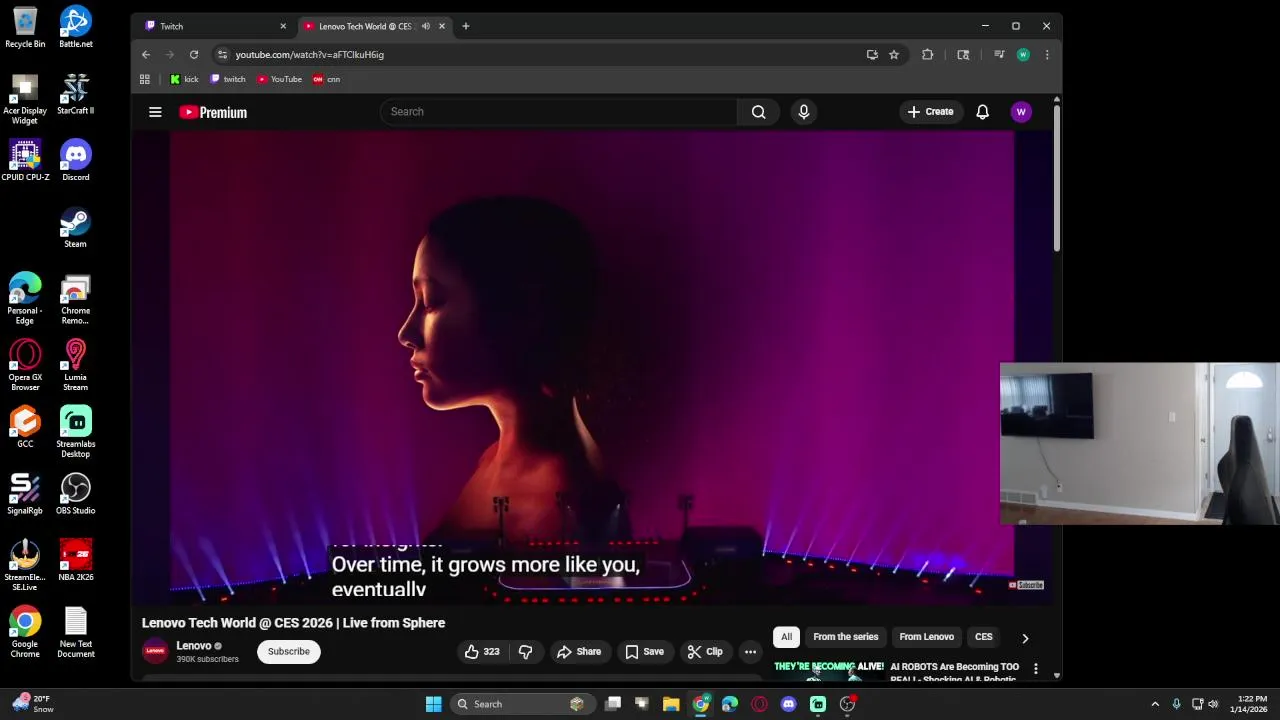The image size is (1280, 720).
Task: Open Discord desktop shortcut
Action: pos(75,160)
